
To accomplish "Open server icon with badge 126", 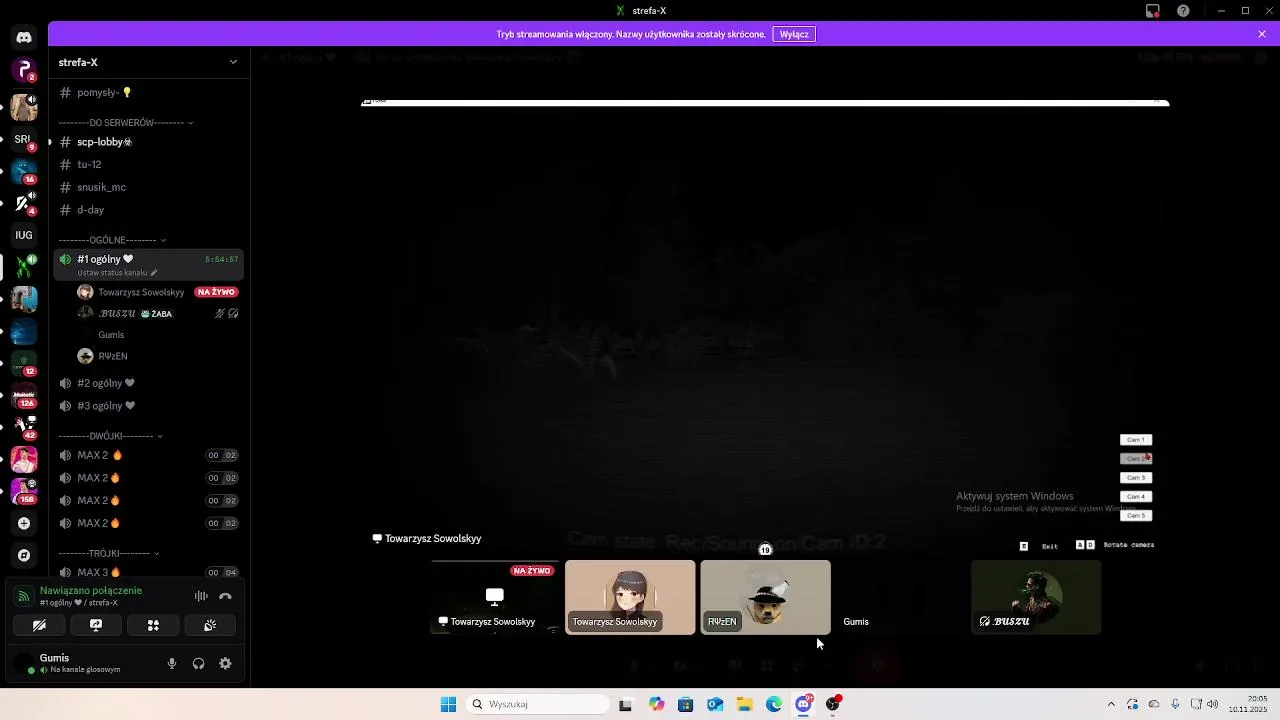I will click(24, 395).
